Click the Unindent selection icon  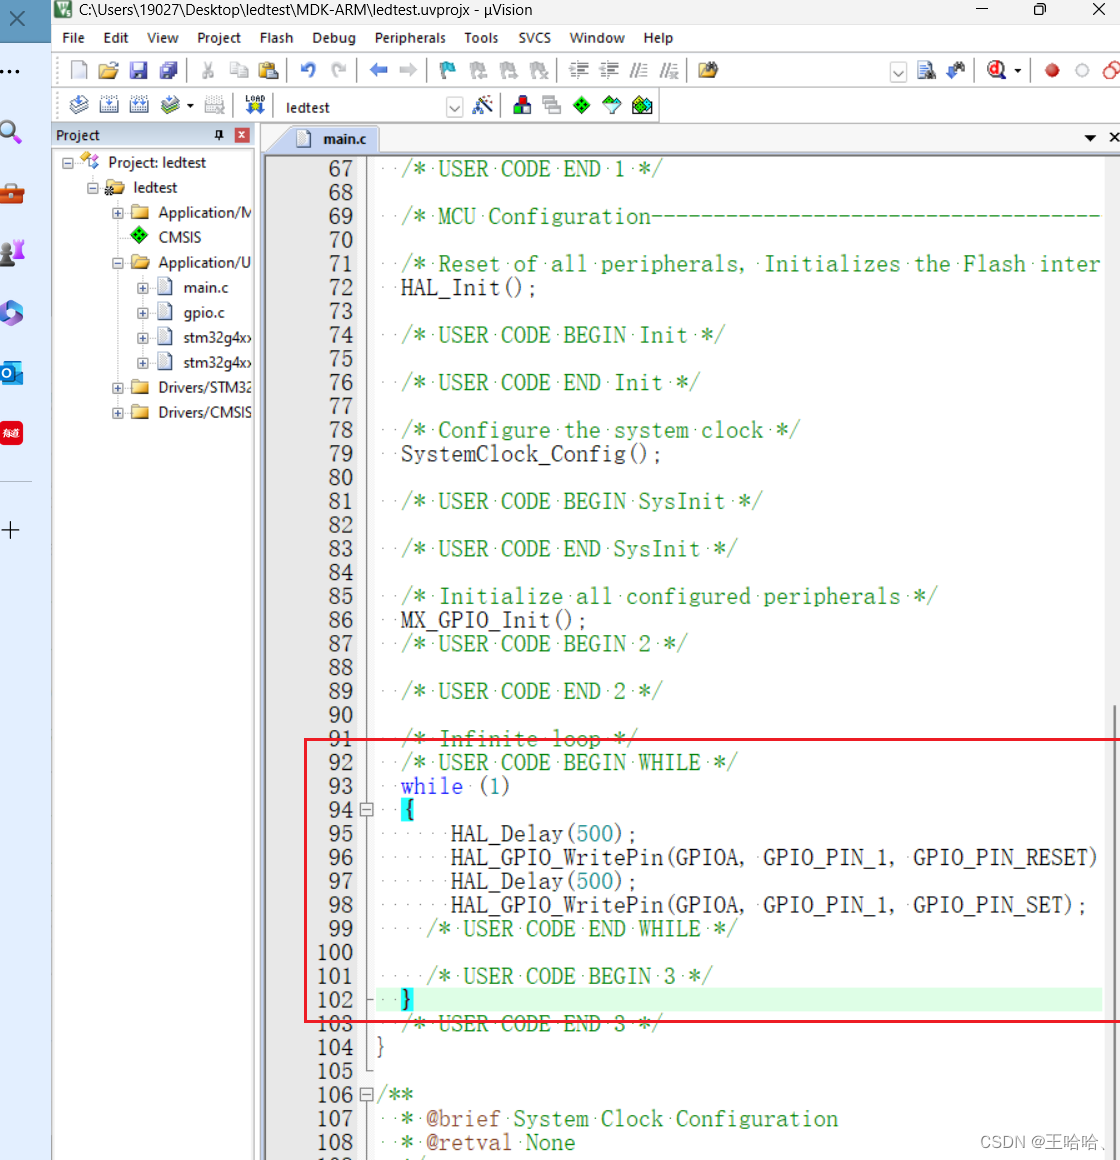pyautogui.click(x=609, y=70)
